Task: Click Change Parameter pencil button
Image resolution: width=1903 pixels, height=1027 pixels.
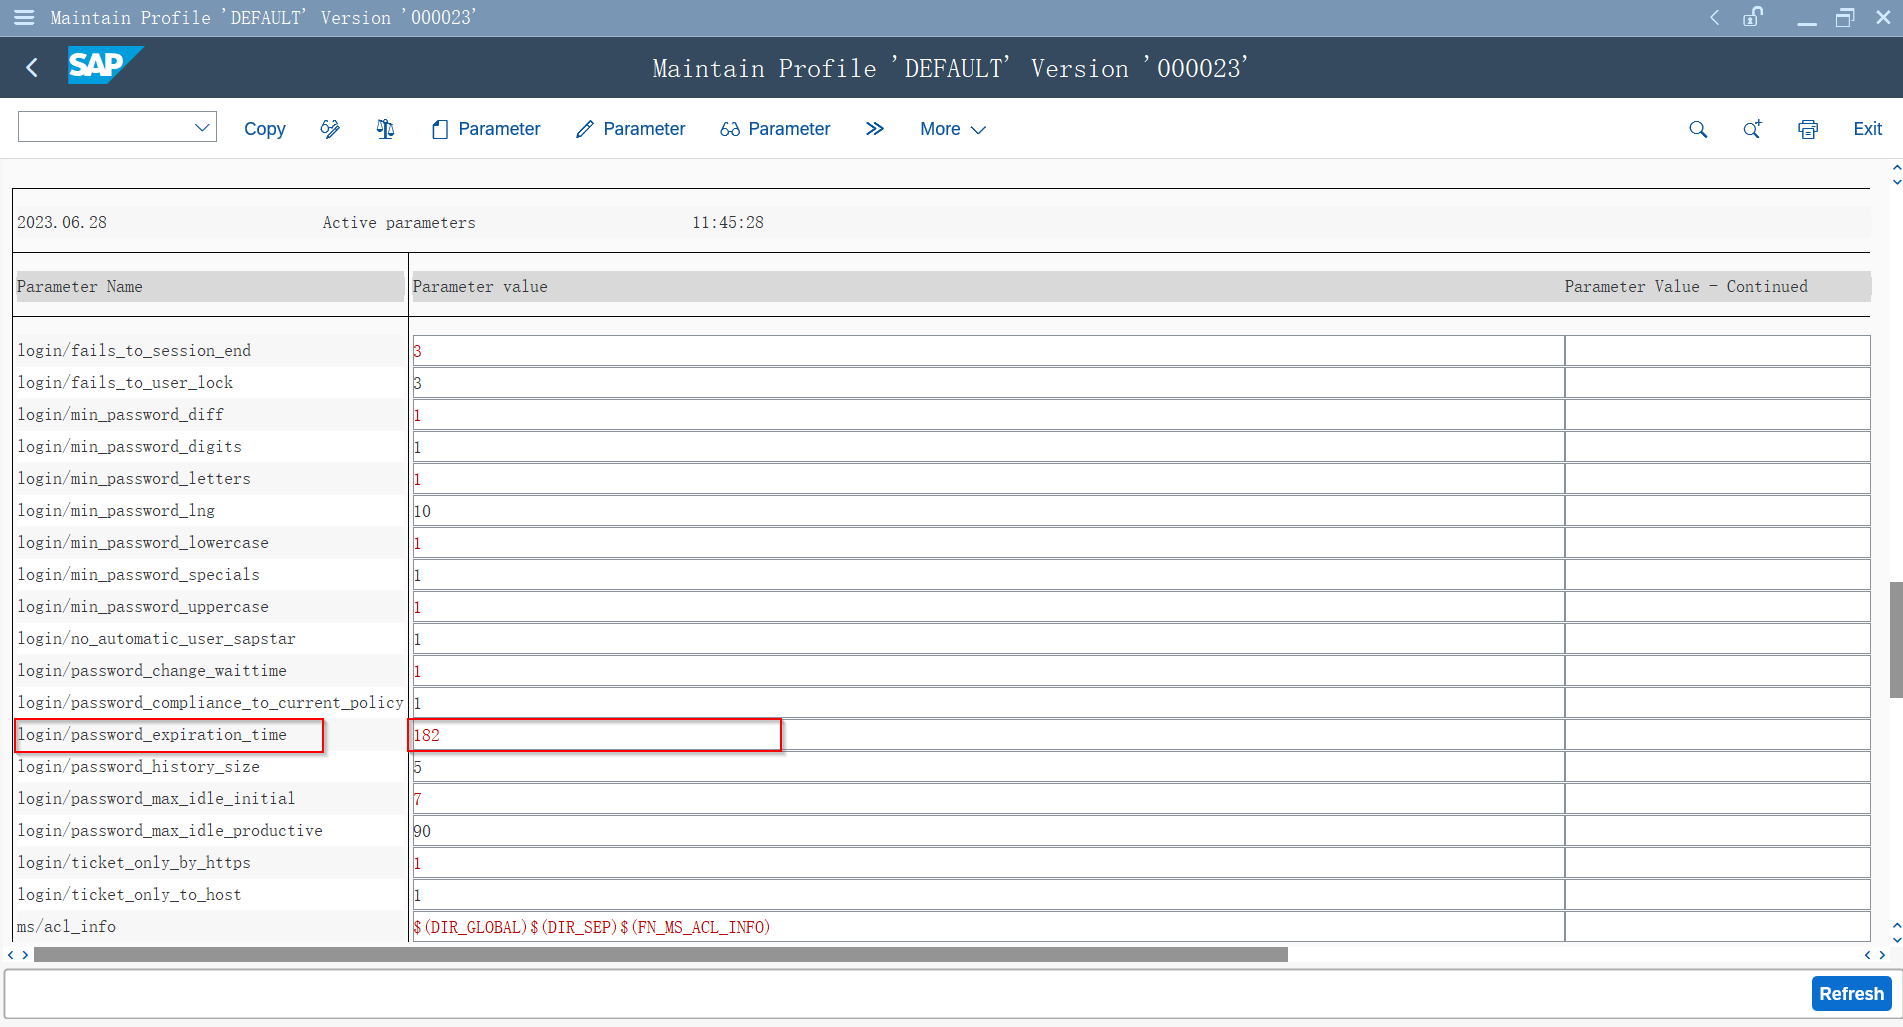Action: tap(631, 129)
